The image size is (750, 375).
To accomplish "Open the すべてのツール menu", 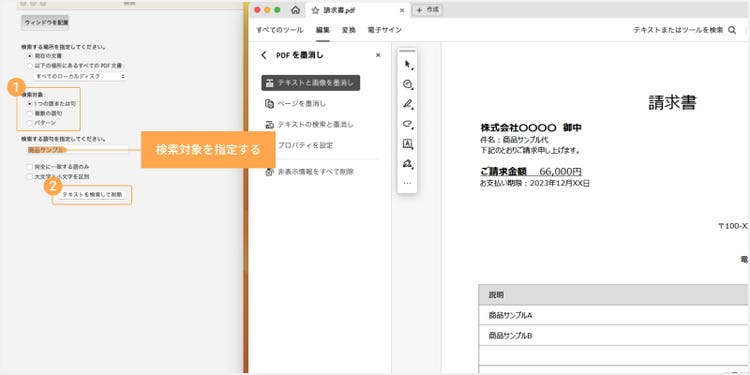I will (x=279, y=30).
